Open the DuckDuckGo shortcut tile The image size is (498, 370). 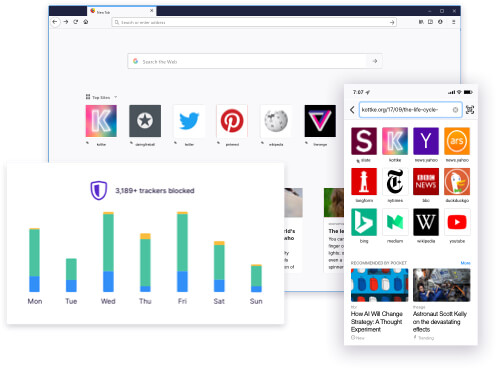pyautogui.click(x=457, y=181)
